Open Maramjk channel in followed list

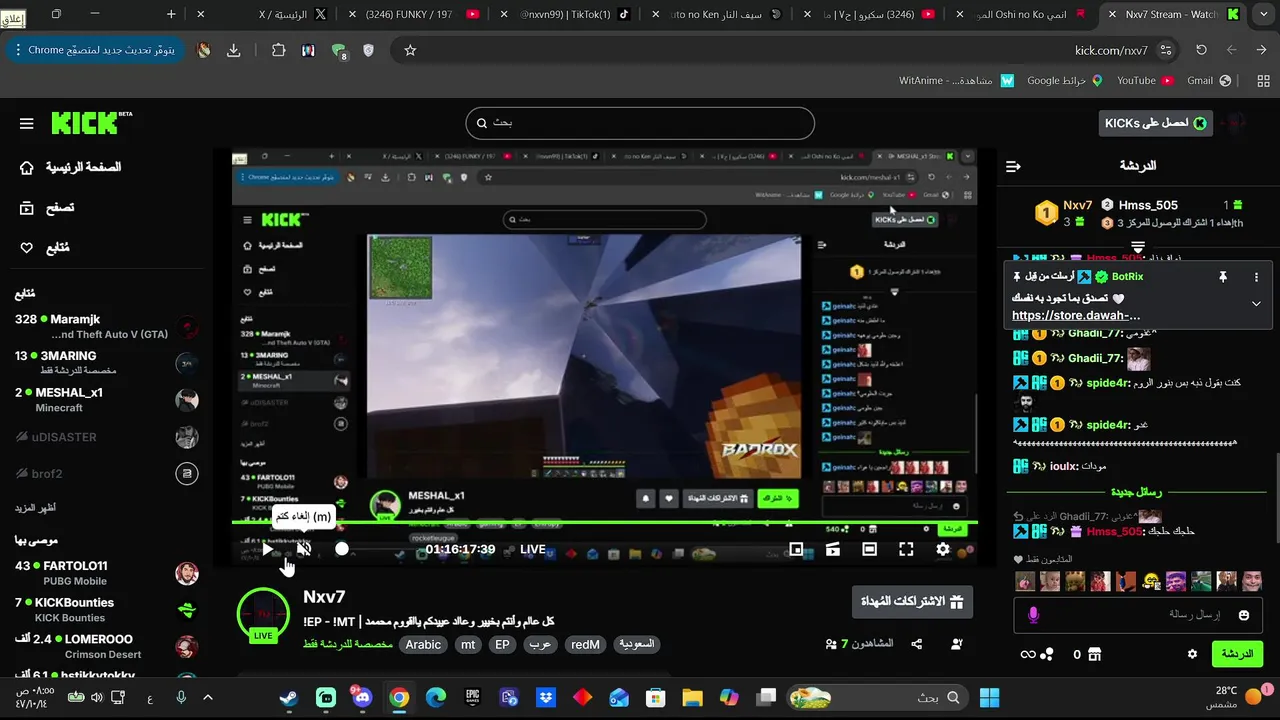tap(106, 326)
